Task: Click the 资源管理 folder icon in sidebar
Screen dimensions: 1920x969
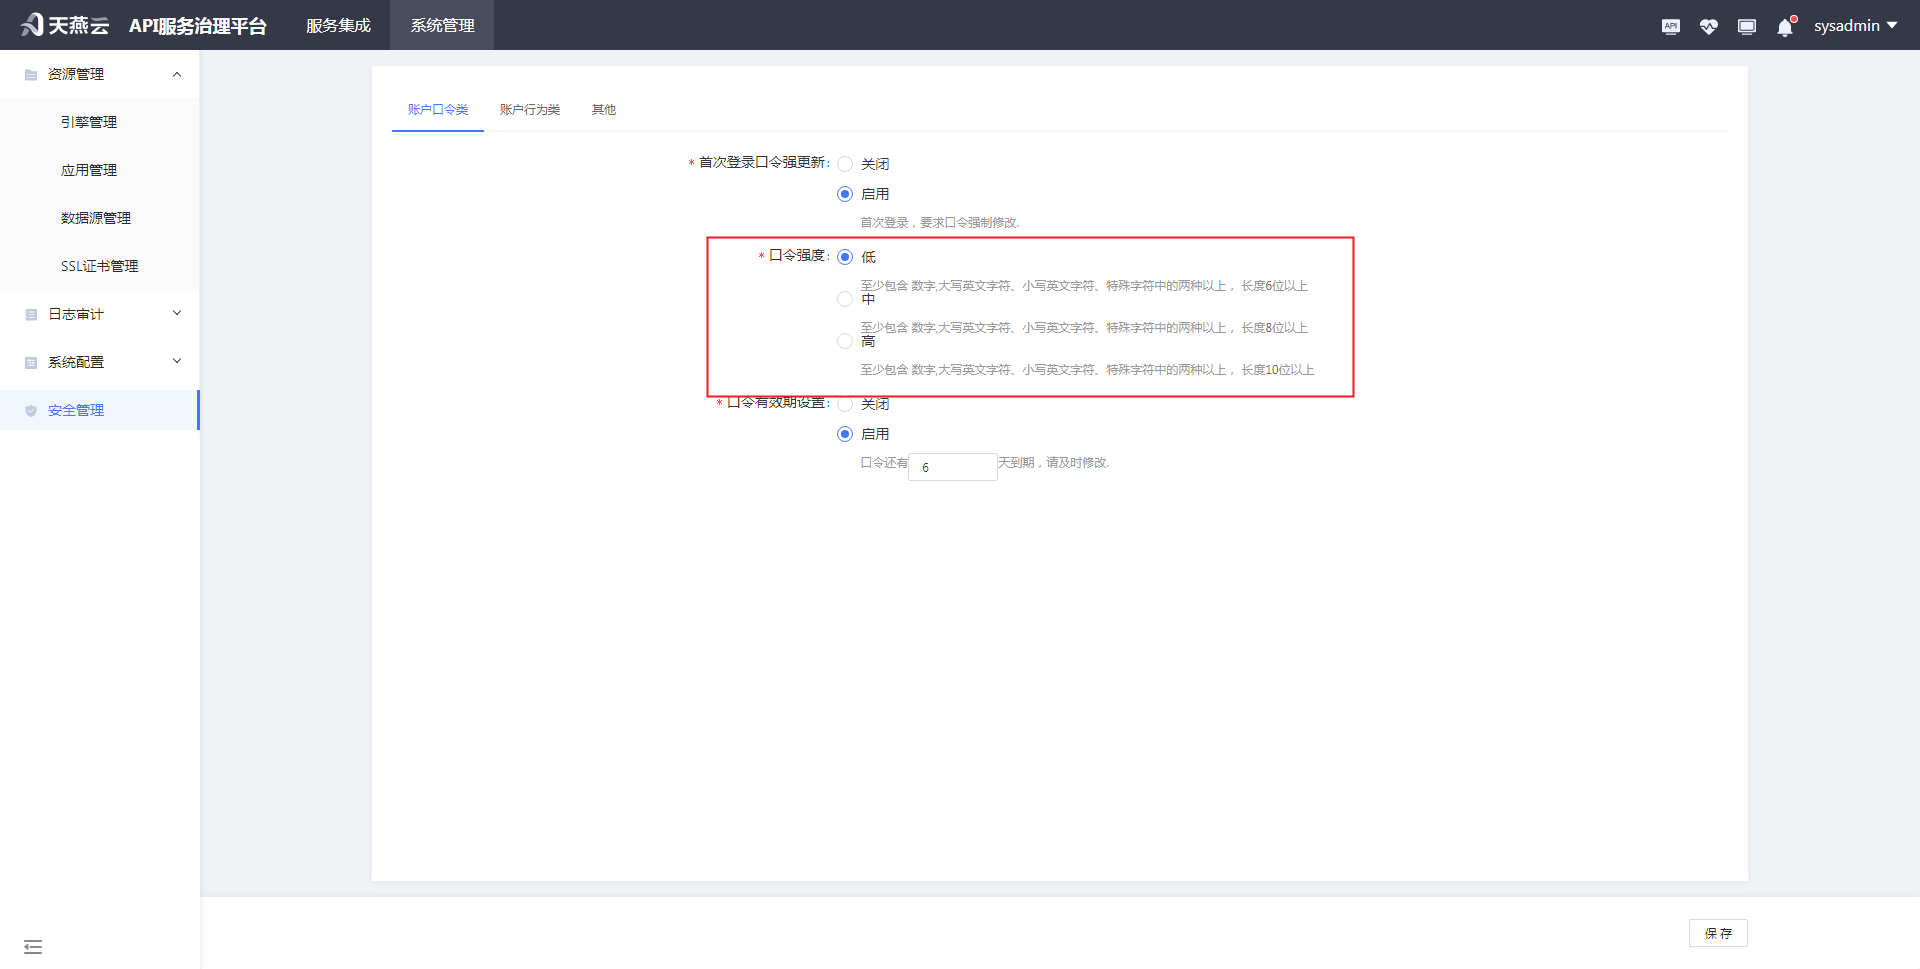Action: (30, 73)
